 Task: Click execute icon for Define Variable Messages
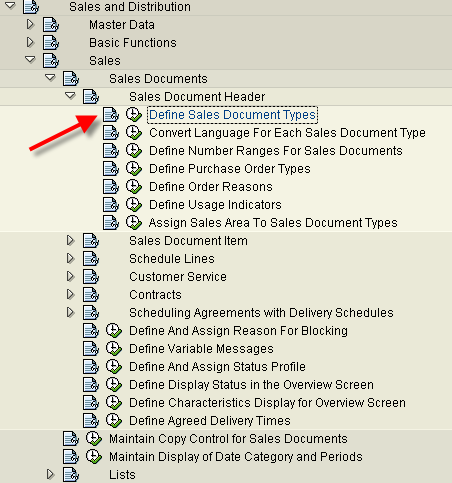114,349
